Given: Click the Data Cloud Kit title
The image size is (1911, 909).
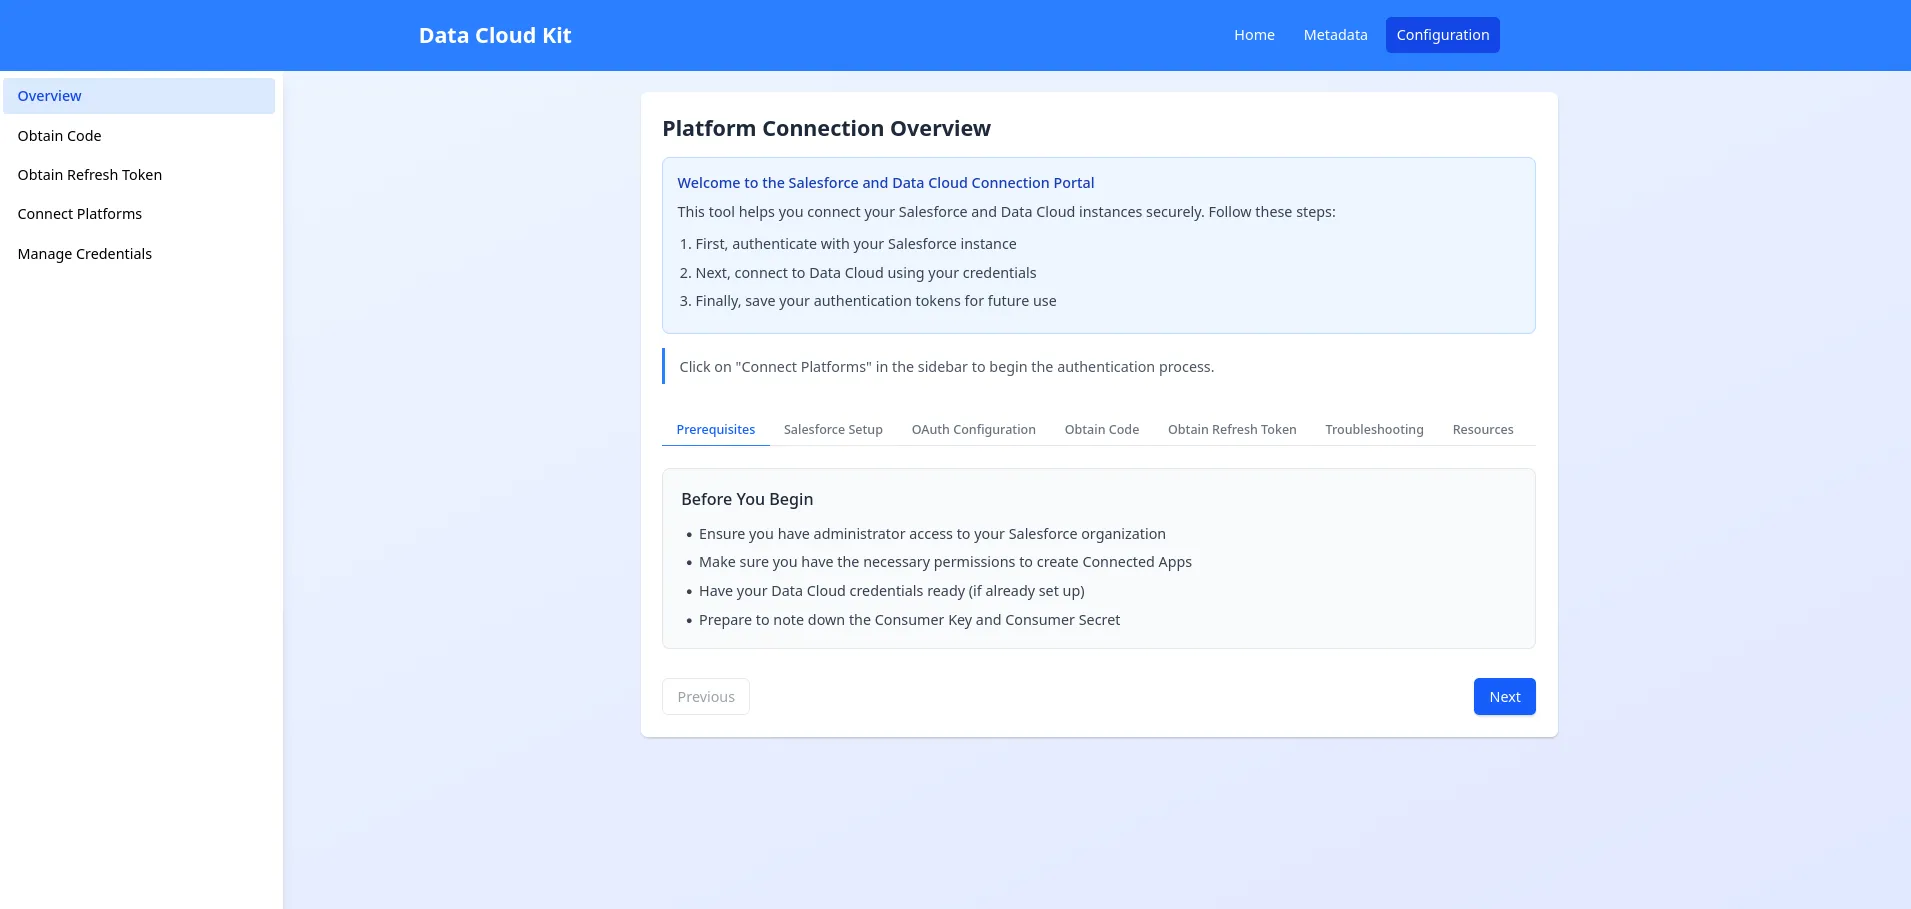Looking at the screenshot, I should [495, 35].
